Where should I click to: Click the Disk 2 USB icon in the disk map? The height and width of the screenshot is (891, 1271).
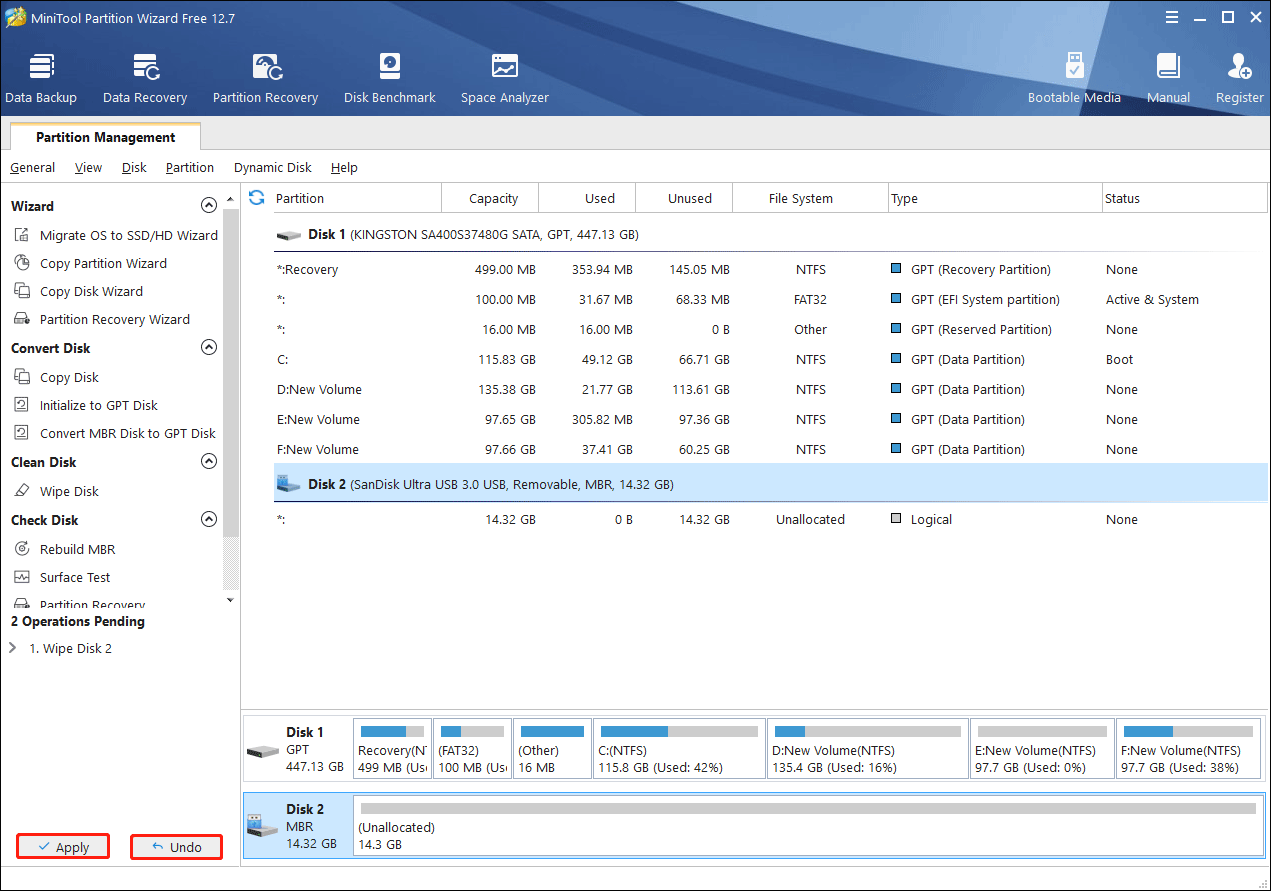pyautogui.click(x=263, y=827)
